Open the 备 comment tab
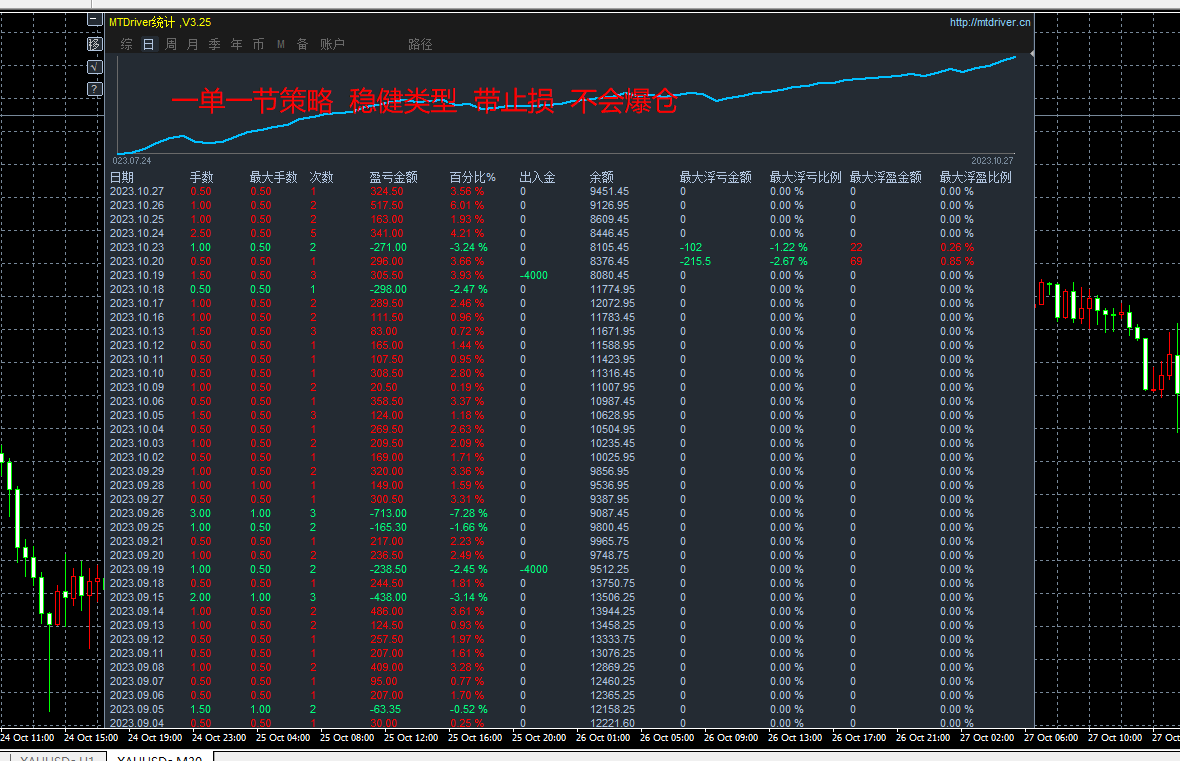 [x=303, y=44]
